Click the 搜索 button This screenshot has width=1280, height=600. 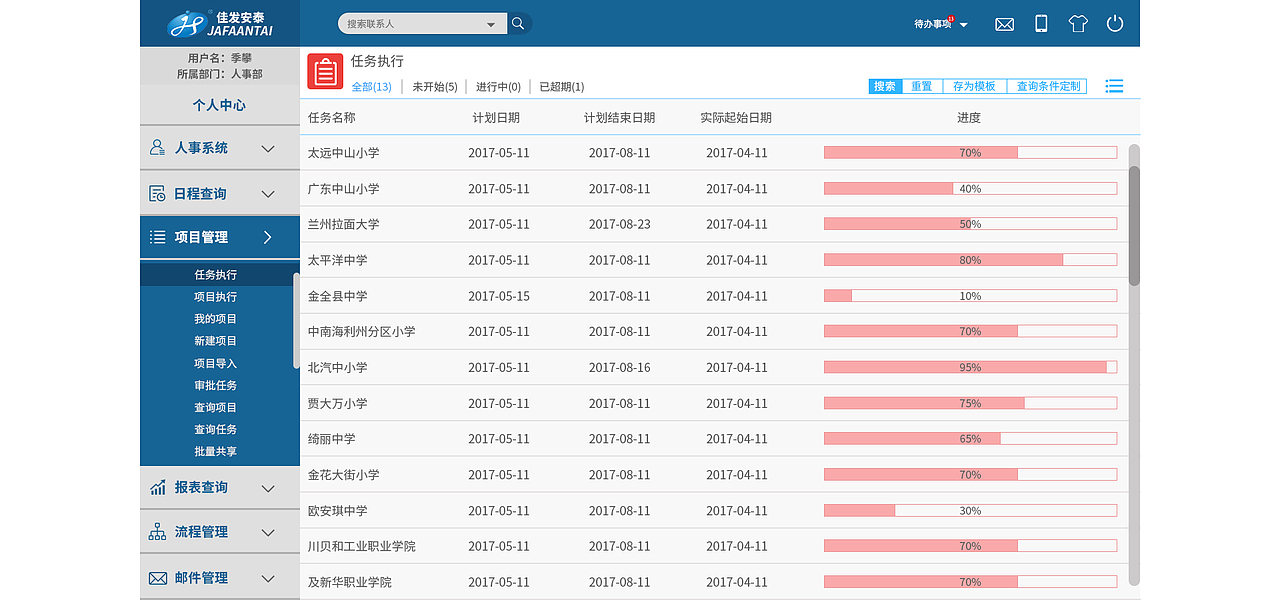(x=884, y=86)
